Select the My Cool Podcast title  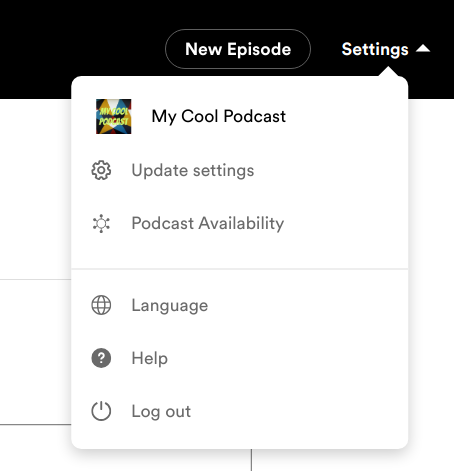(219, 116)
